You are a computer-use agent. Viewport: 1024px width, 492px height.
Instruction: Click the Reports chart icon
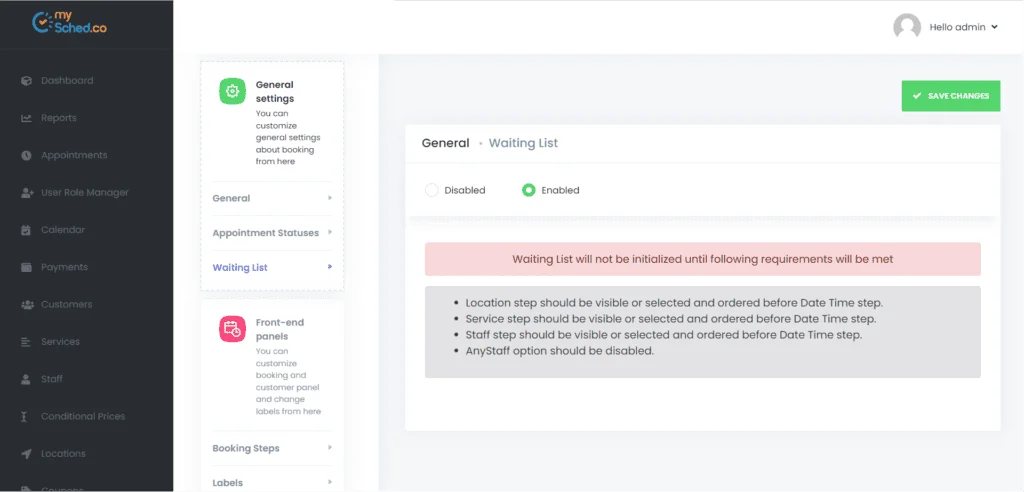pyautogui.click(x=26, y=118)
